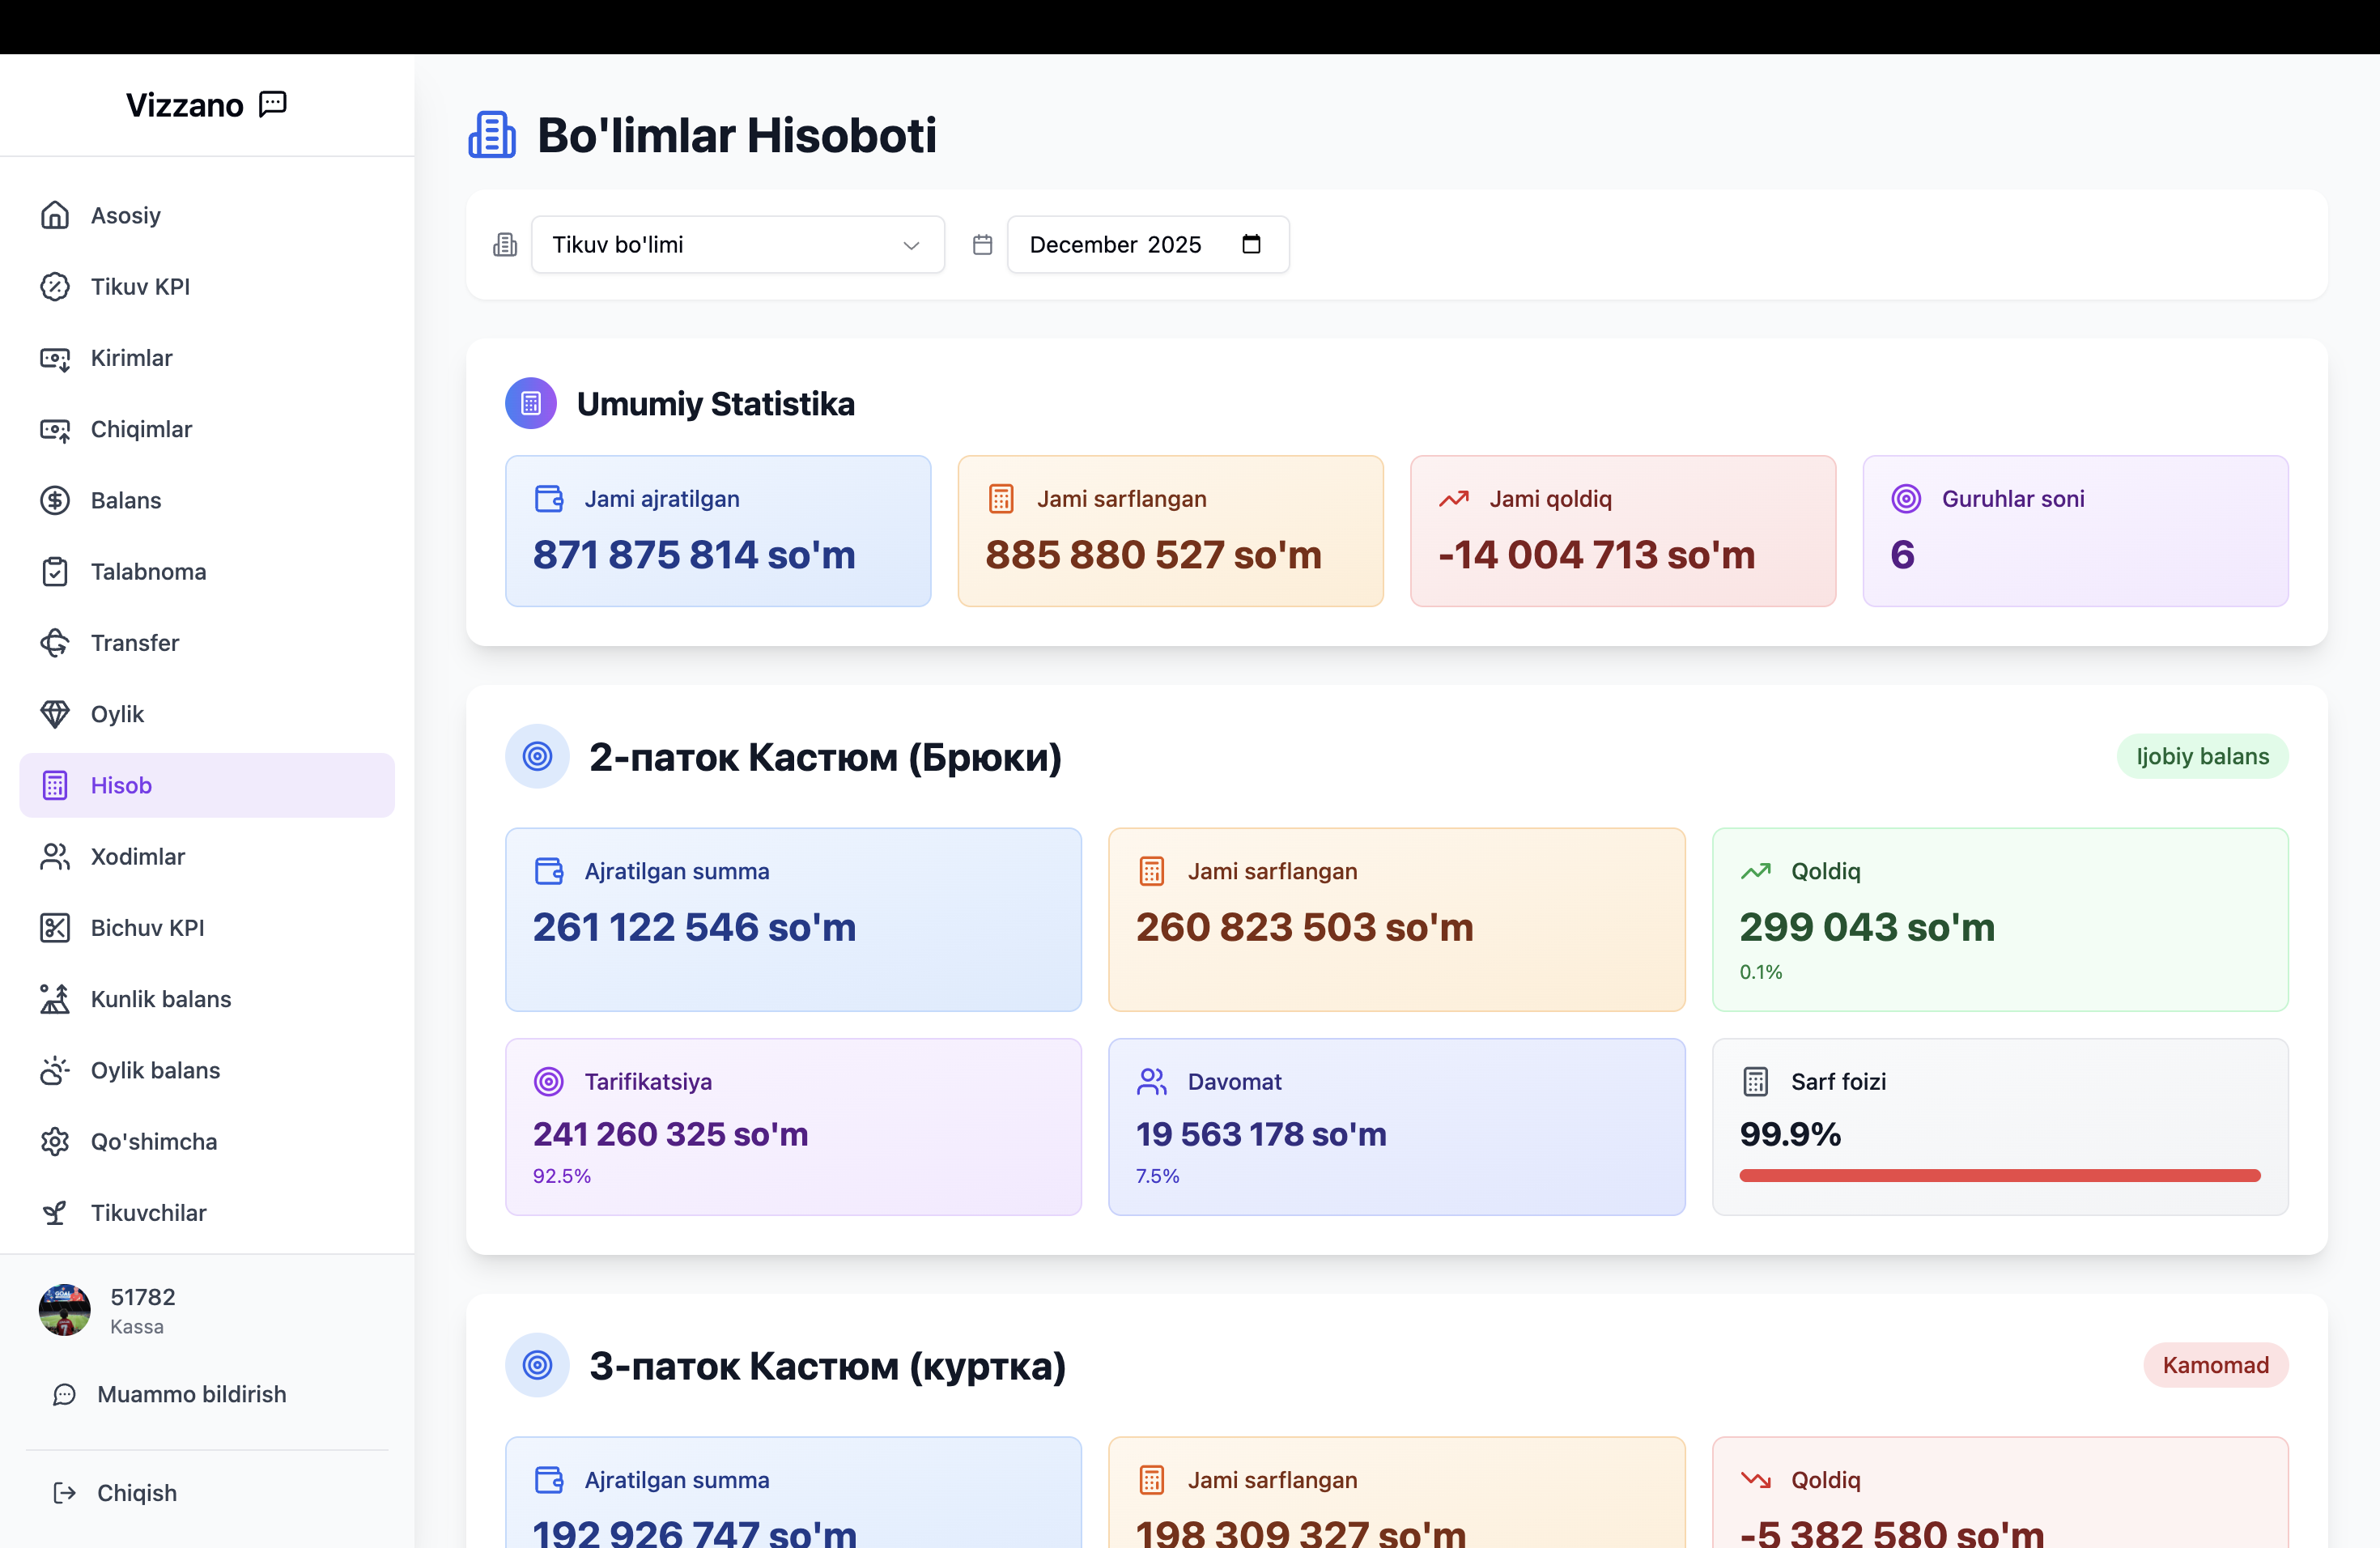Click the chevron arrow in department selector
This screenshot has width=2380, height=1548.
tap(910, 246)
